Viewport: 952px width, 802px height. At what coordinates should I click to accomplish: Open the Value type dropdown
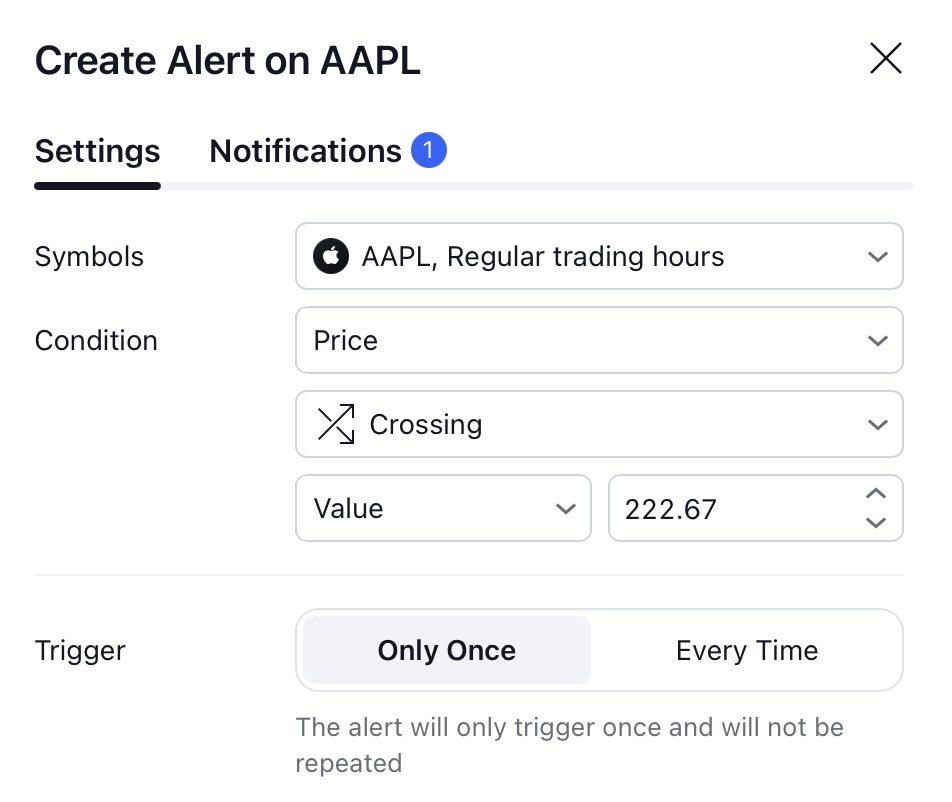coord(443,508)
